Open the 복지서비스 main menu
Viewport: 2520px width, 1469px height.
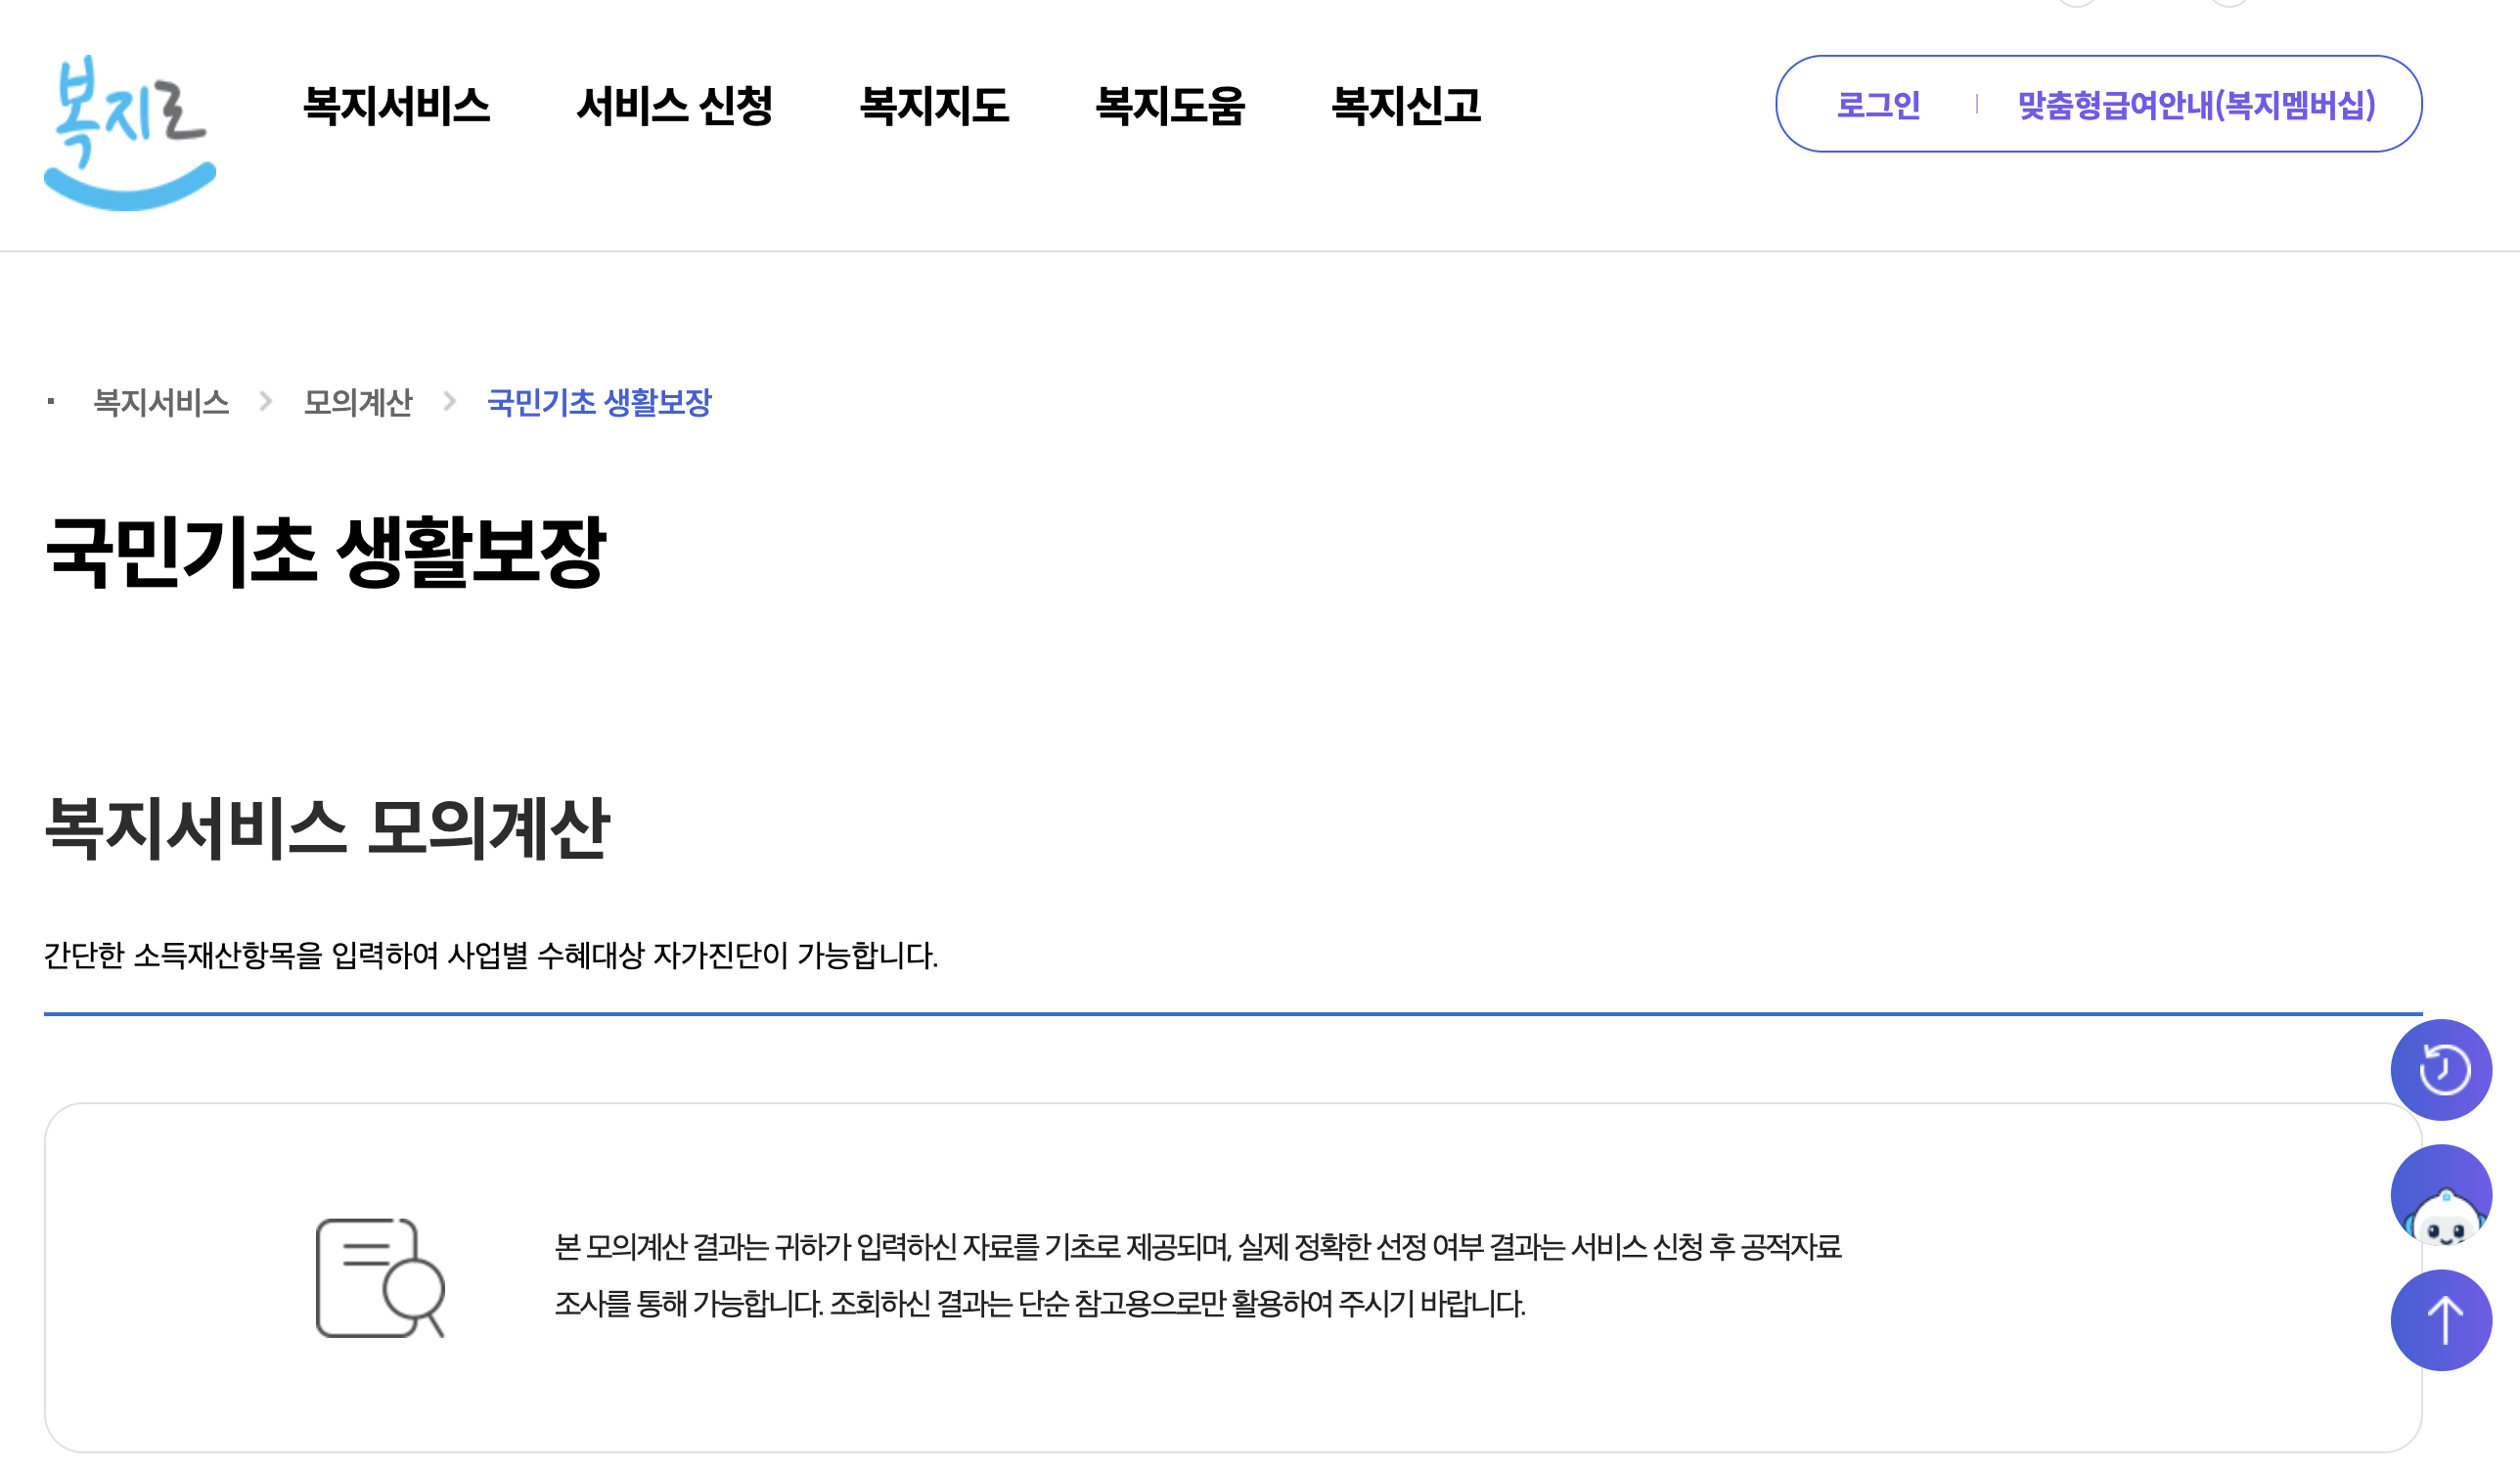point(396,105)
